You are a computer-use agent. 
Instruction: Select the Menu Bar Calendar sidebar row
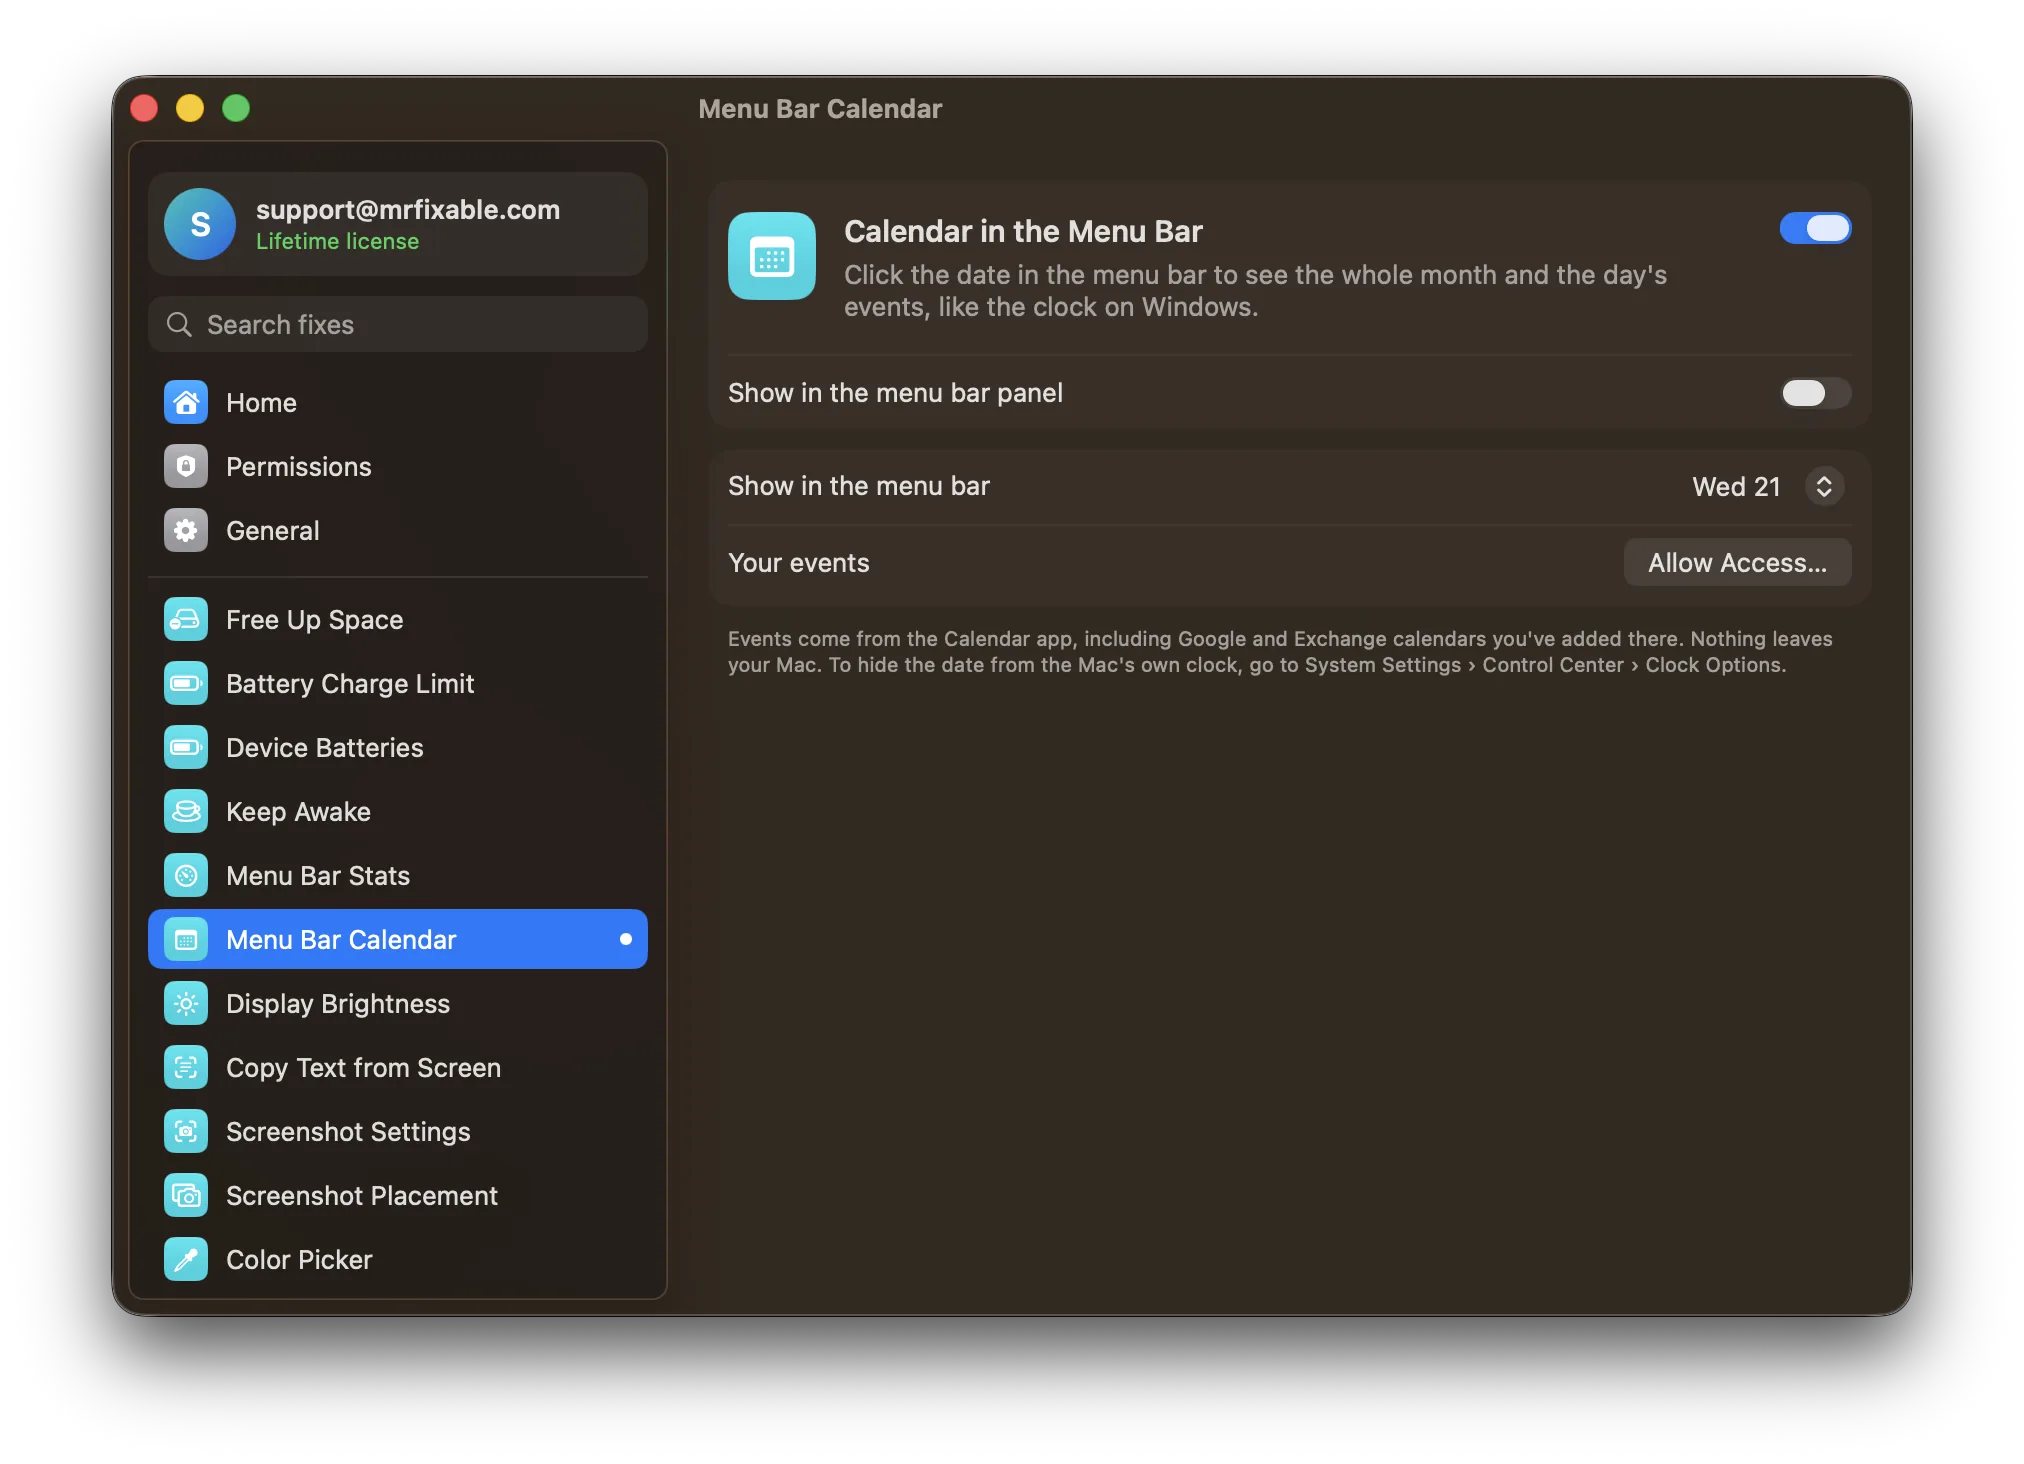(x=398, y=939)
